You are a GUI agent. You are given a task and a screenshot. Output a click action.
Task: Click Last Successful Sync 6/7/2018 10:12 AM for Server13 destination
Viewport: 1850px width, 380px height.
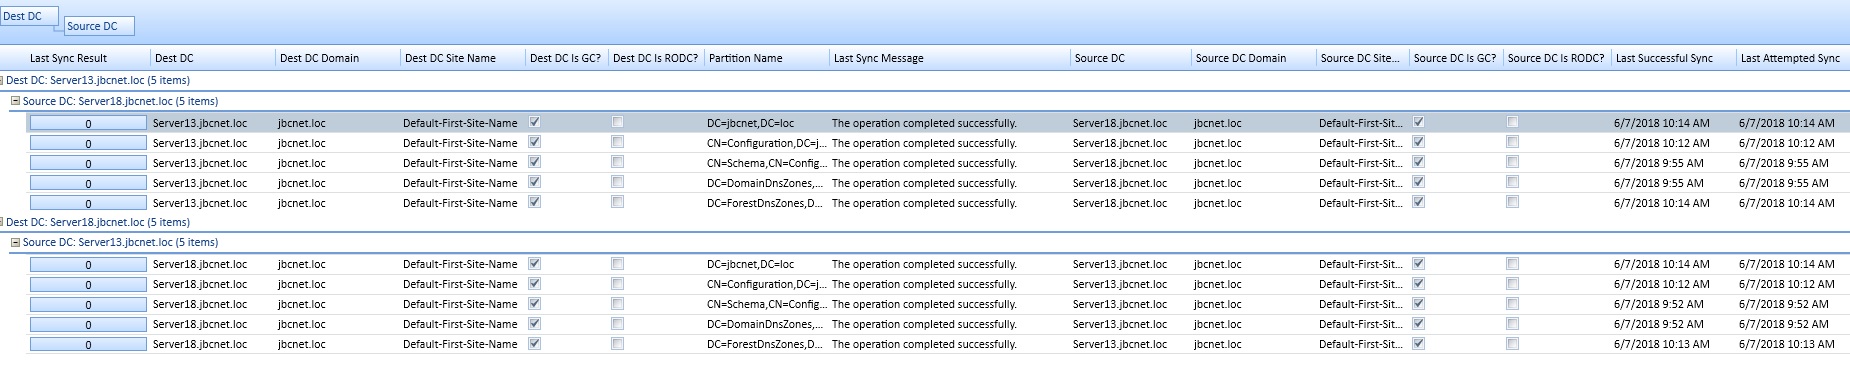pos(1661,143)
